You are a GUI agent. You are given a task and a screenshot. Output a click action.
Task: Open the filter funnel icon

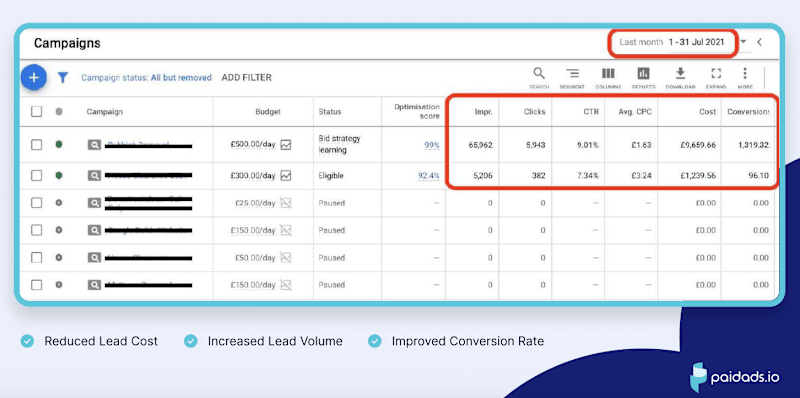[x=63, y=78]
